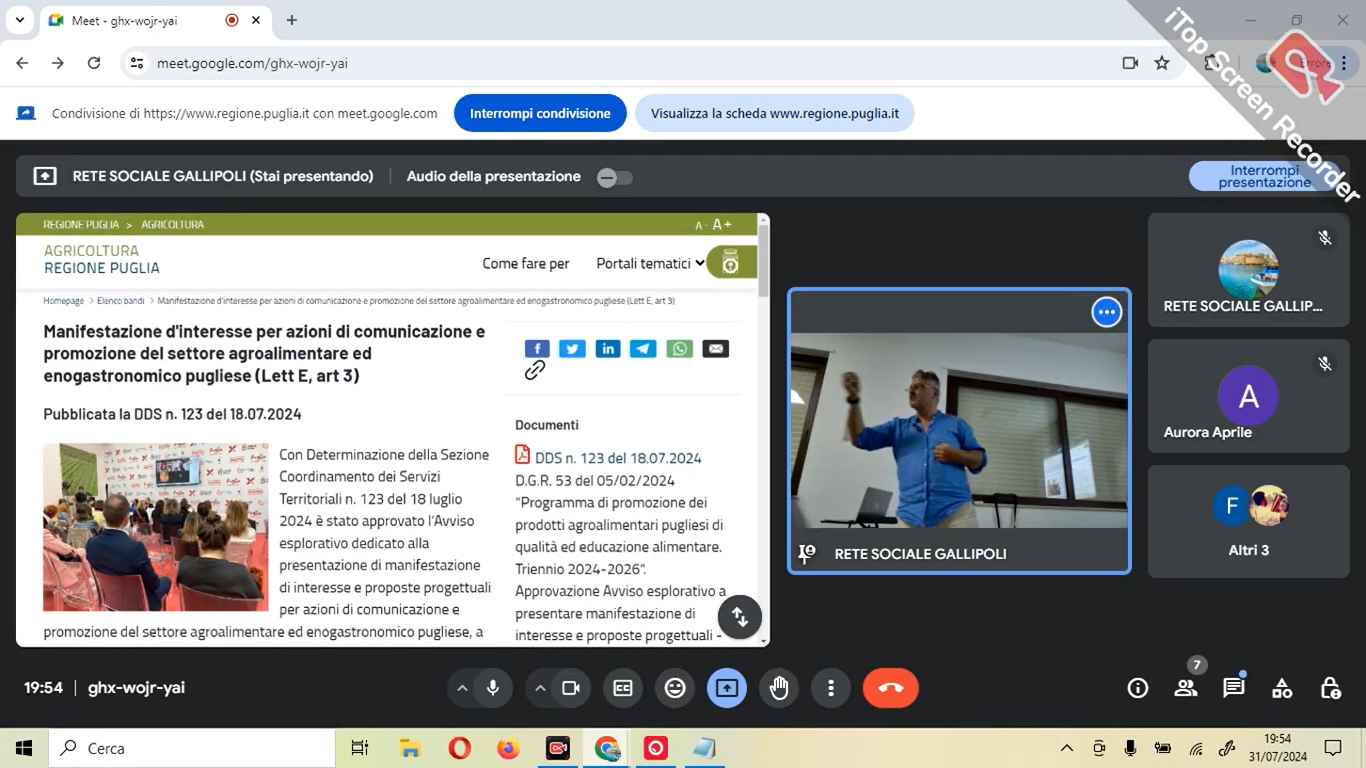Reload the Meet page

tap(94, 63)
